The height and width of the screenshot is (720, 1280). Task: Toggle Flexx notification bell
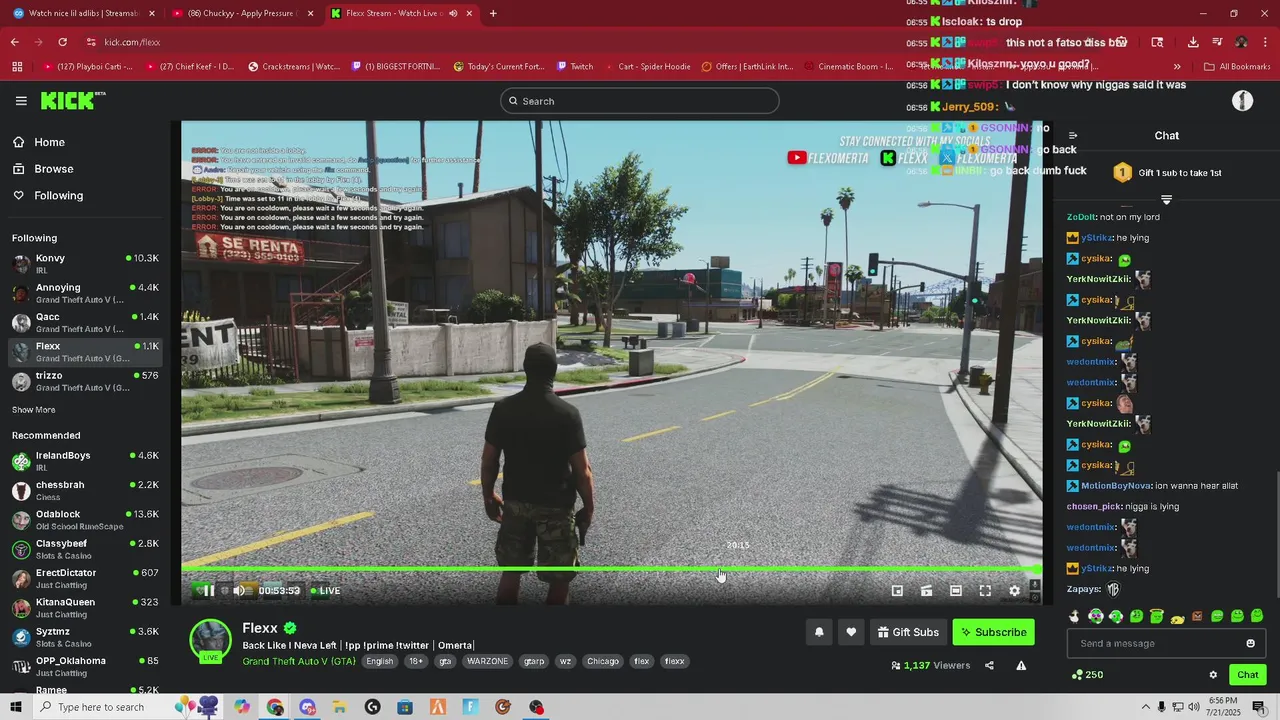pyautogui.click(x=819, y=632)
